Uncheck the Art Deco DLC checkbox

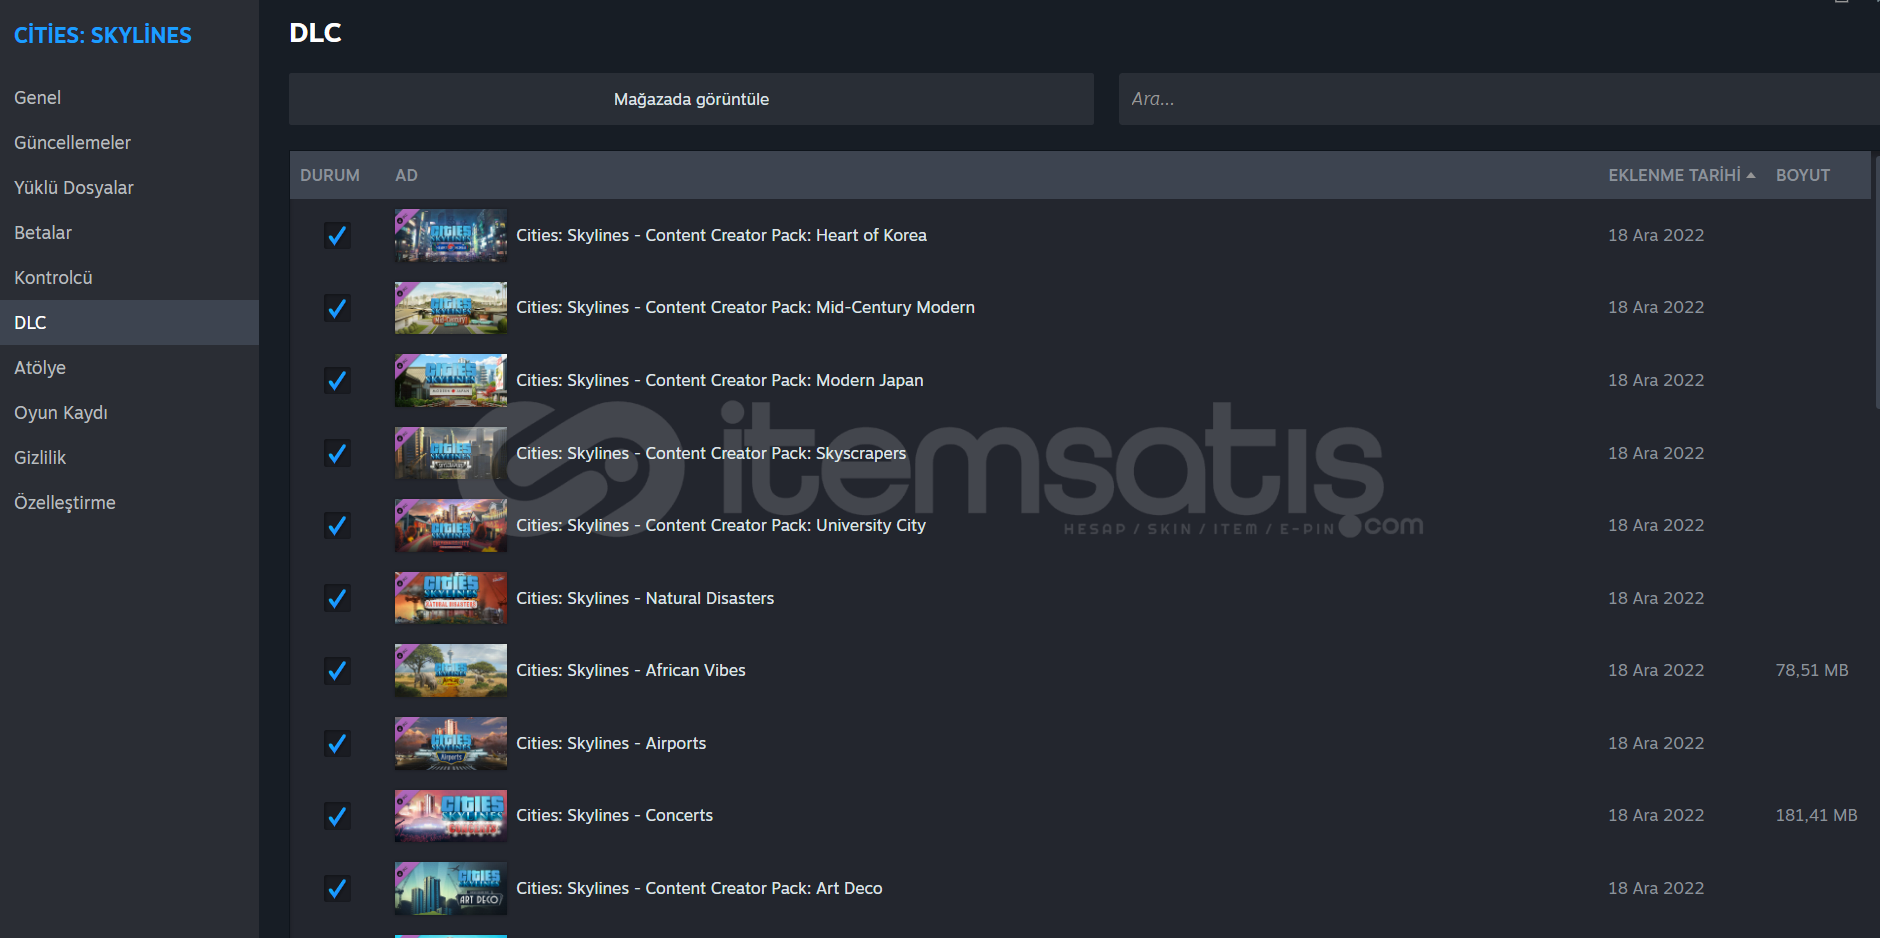(x=337, y=888)
